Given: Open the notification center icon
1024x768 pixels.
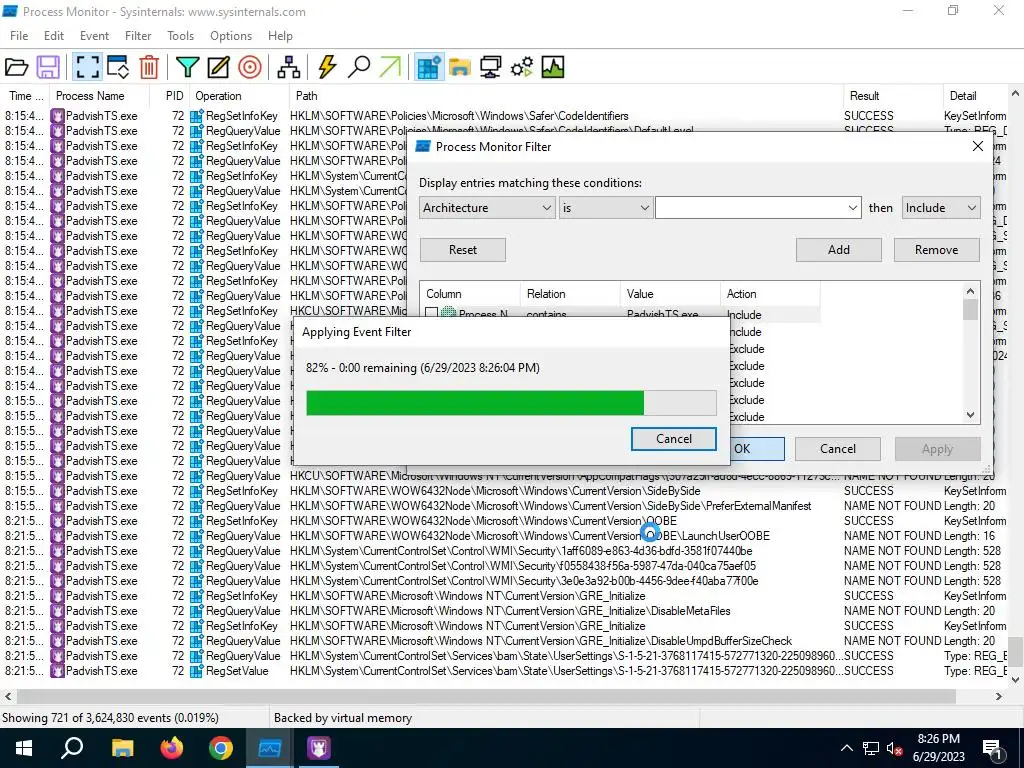Looking at the screenshot, I should (993, 749).
